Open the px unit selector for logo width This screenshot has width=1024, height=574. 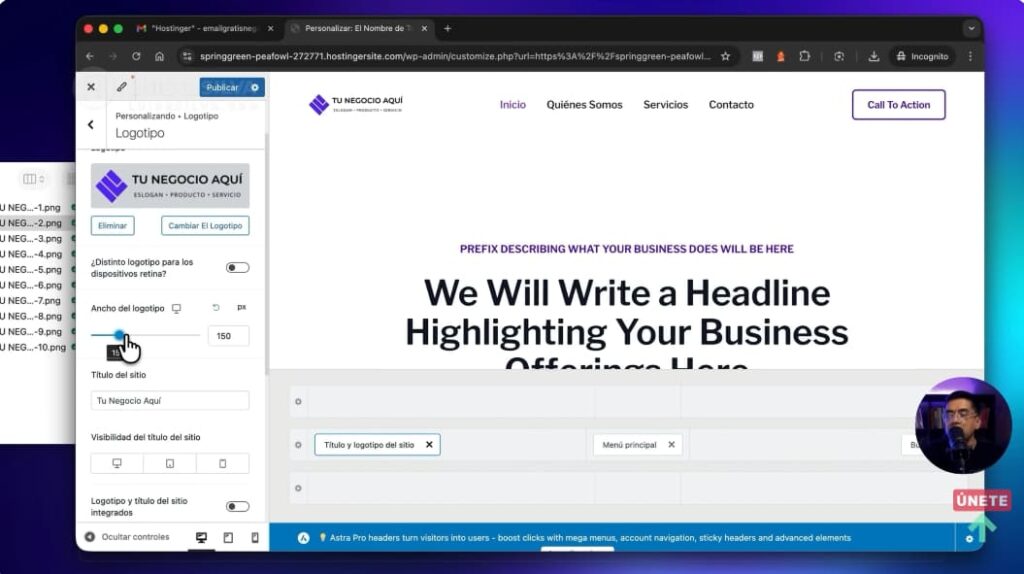(241, 308)
